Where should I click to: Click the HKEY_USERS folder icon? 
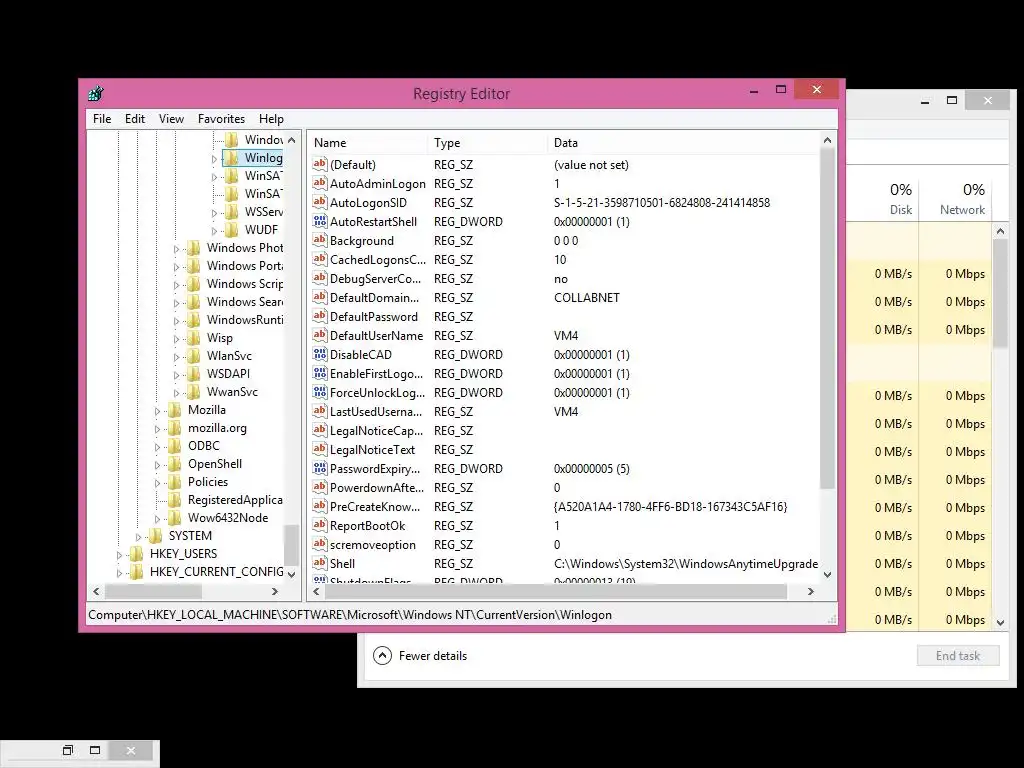137,554
